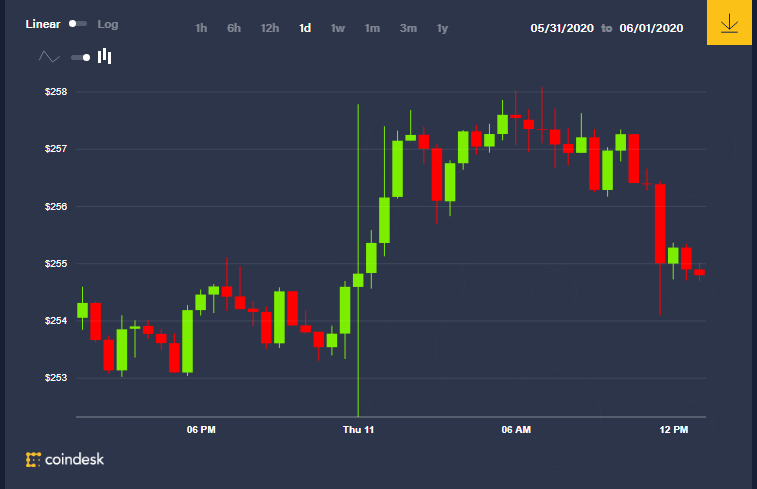Select the 6h time range

[234, 28]
